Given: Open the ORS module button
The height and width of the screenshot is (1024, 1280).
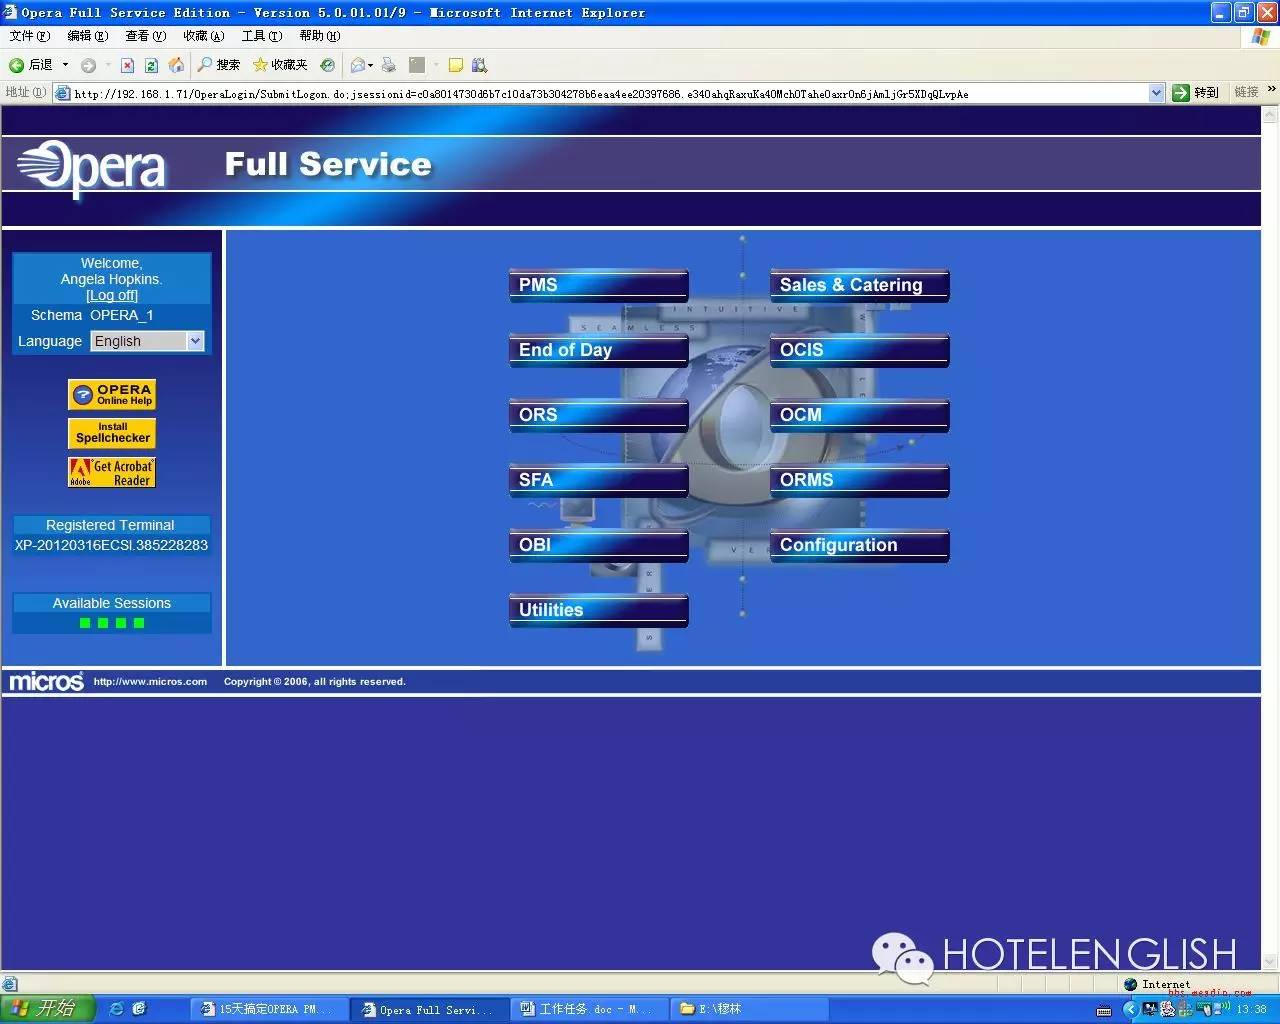Looking at the screenshot, I should click(598, 415).
